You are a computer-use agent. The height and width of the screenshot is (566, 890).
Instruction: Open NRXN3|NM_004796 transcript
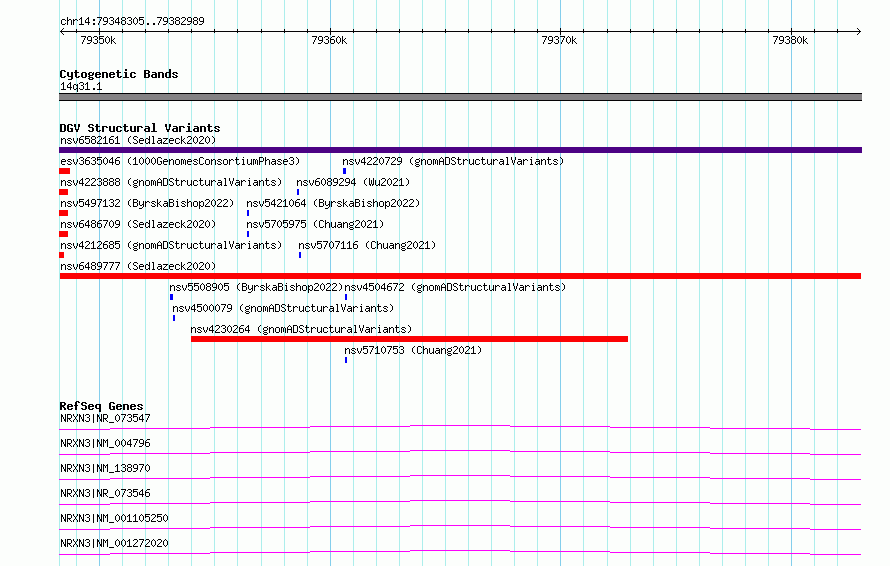point(106,443)
